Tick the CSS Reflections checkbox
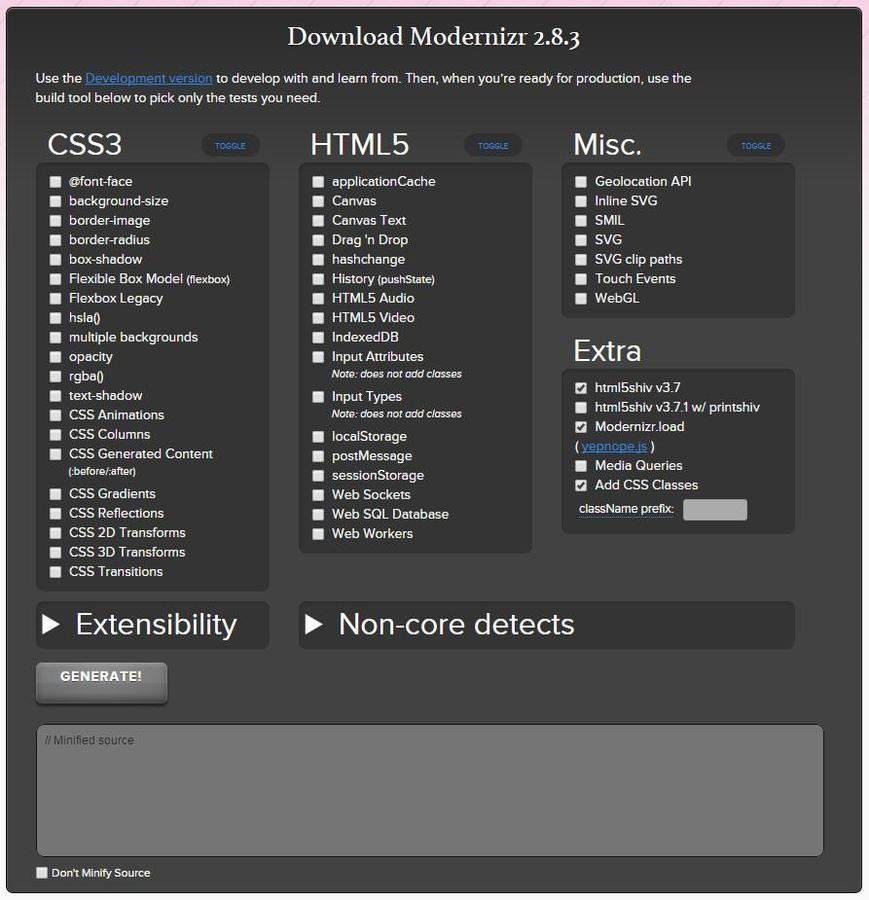 (x=55, y=514)
